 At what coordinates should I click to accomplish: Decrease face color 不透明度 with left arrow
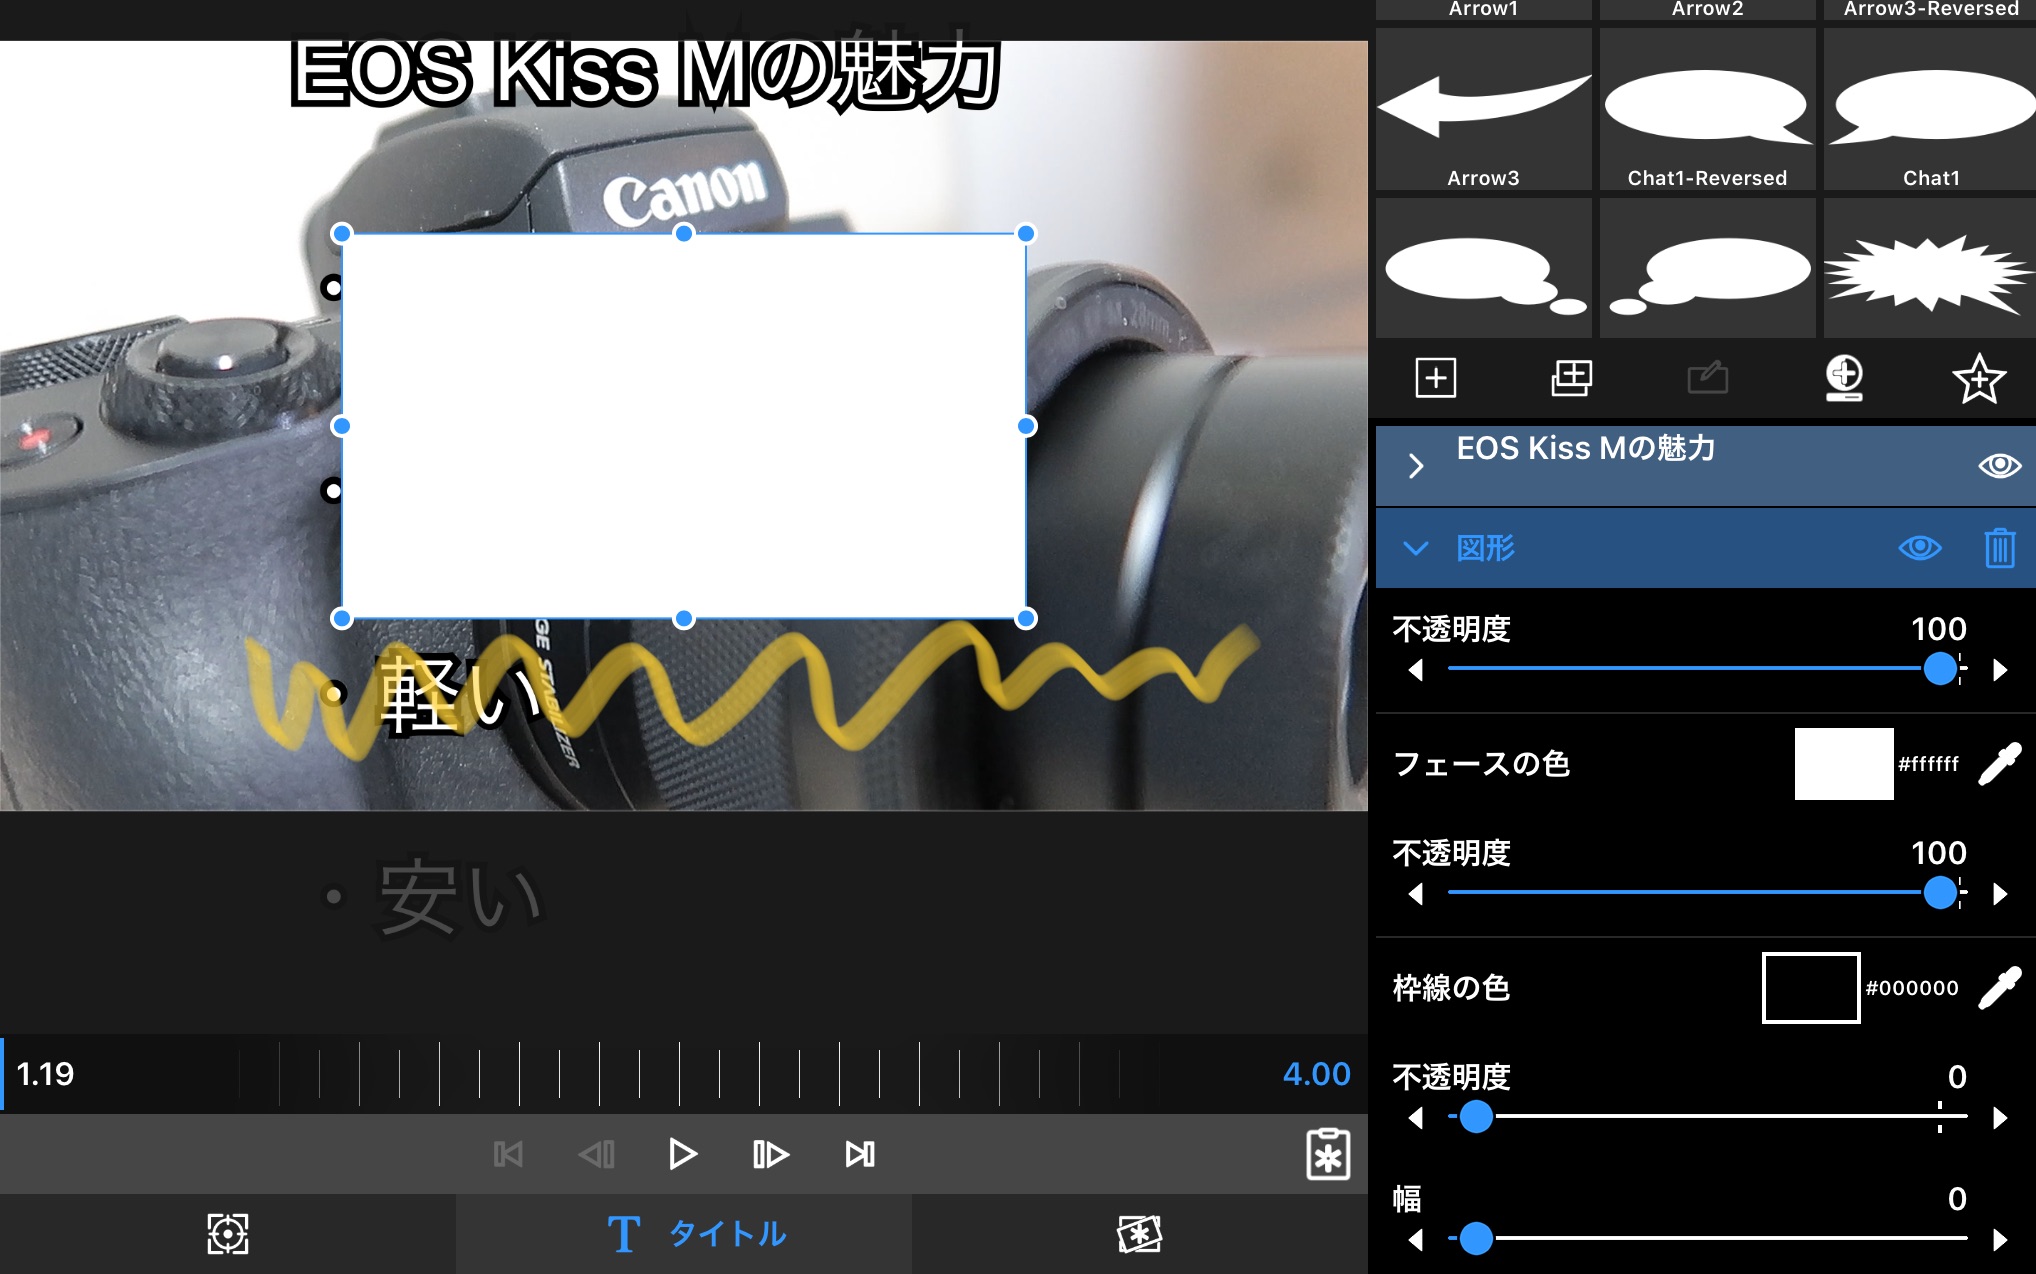tap(1415, 893)
